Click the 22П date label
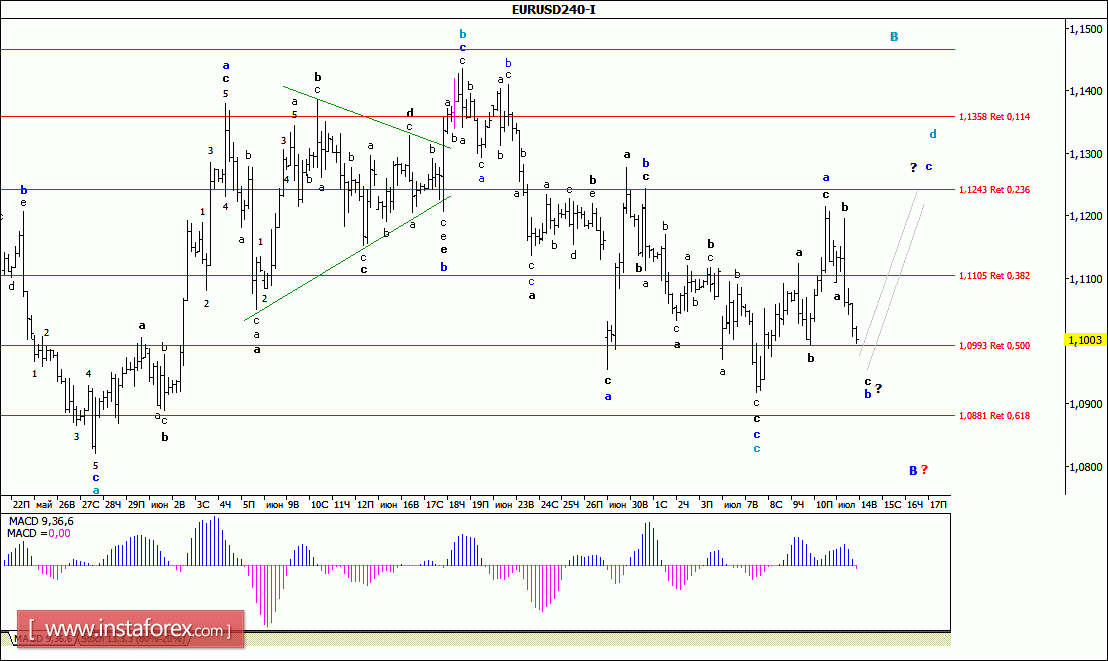Screen dimensions: 1108x661 coord(21,504)
